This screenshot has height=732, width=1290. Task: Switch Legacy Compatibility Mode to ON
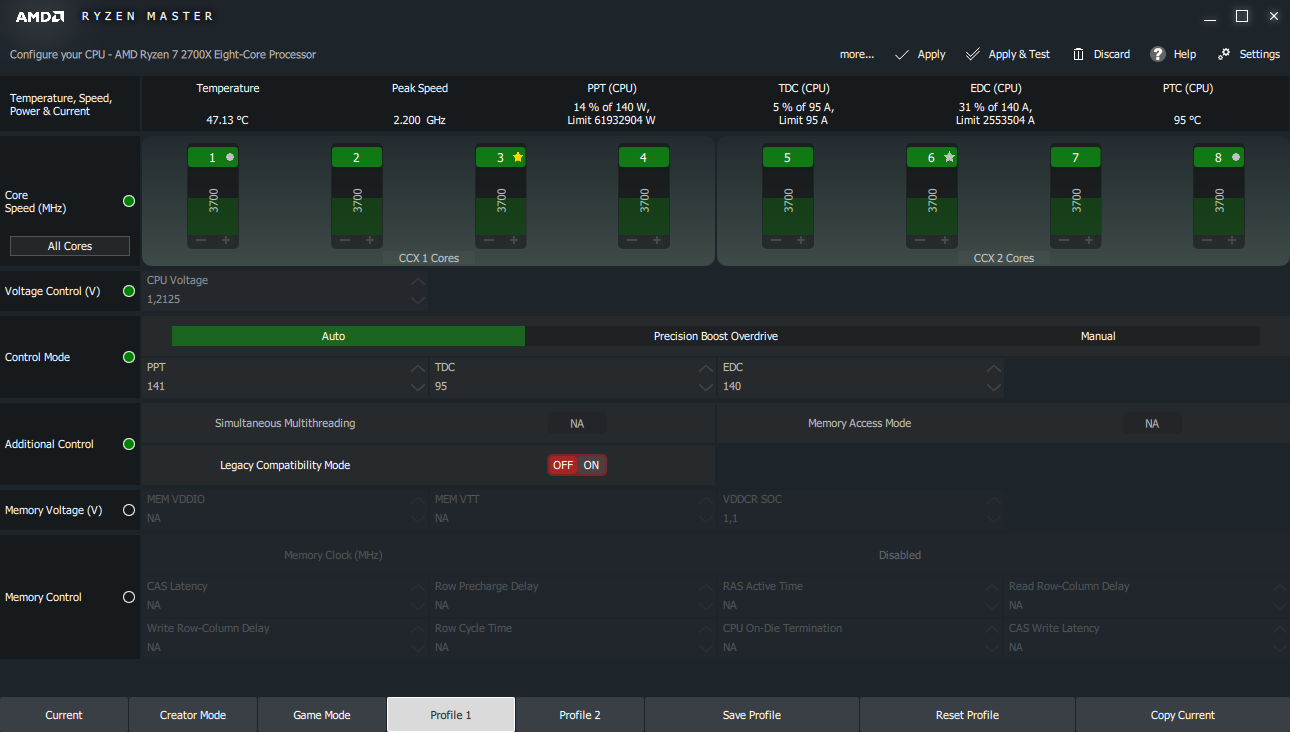point(592,465)
